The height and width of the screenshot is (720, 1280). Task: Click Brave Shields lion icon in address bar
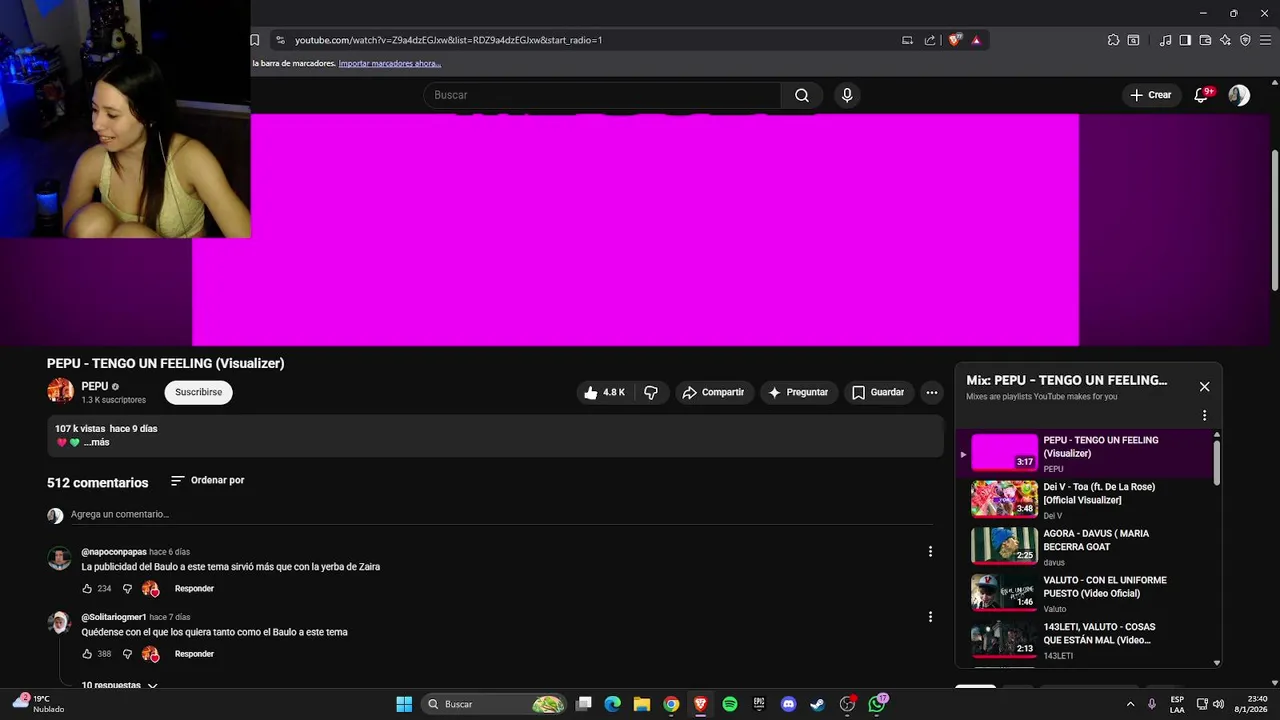point(955,40)
